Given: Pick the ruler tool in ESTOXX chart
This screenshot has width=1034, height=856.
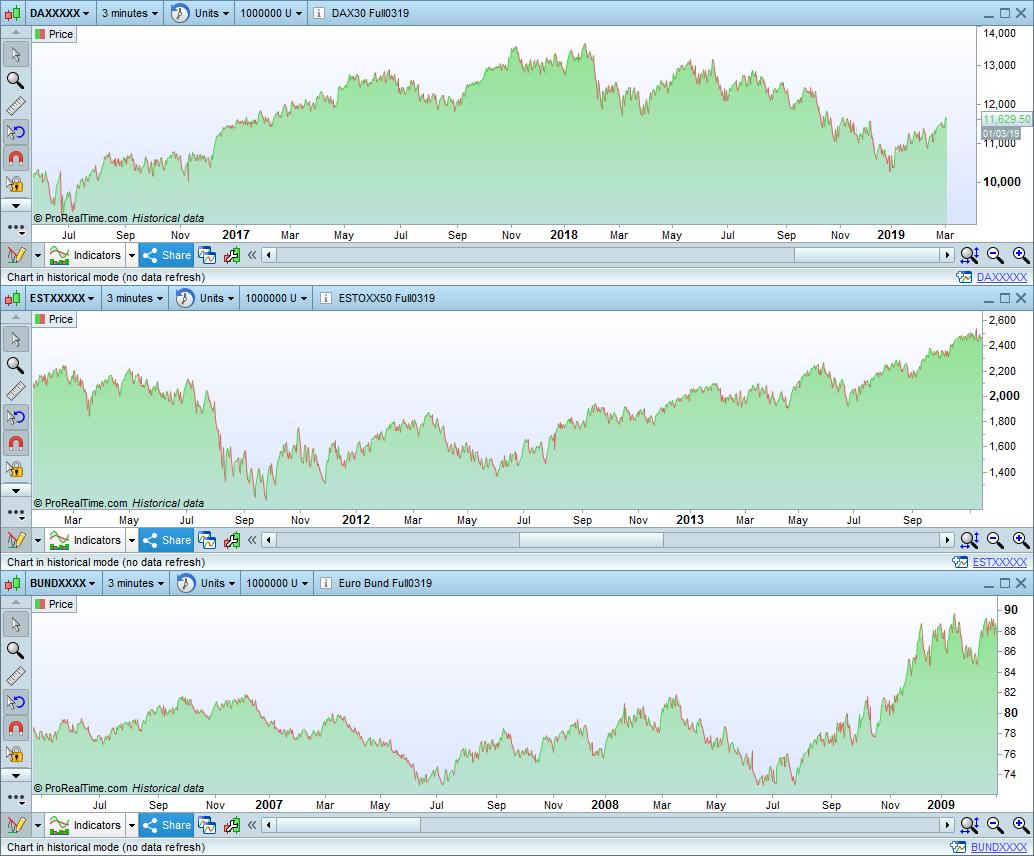Looking at the screenshot, I should tap(16, 391).
